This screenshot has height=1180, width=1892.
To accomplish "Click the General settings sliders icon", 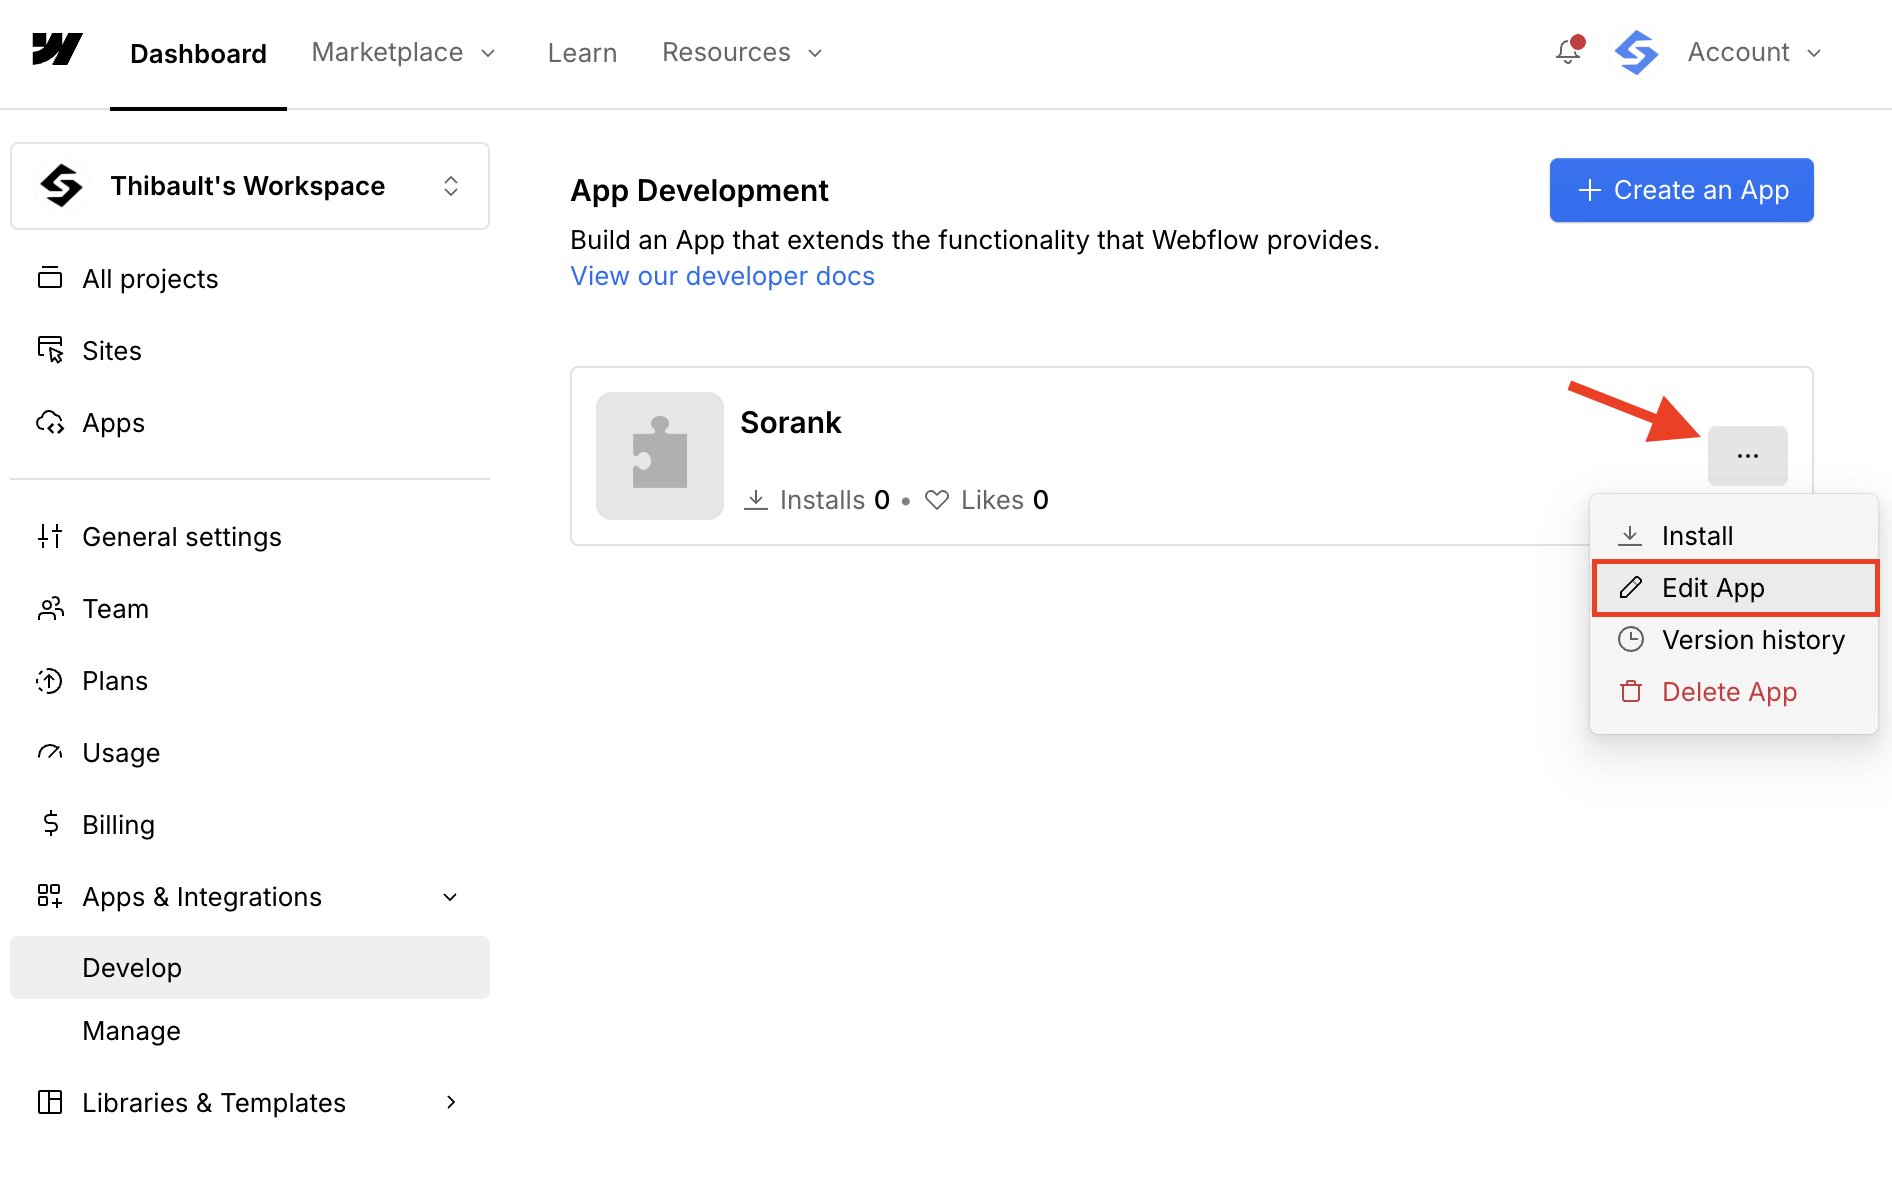I will (50, 536).
